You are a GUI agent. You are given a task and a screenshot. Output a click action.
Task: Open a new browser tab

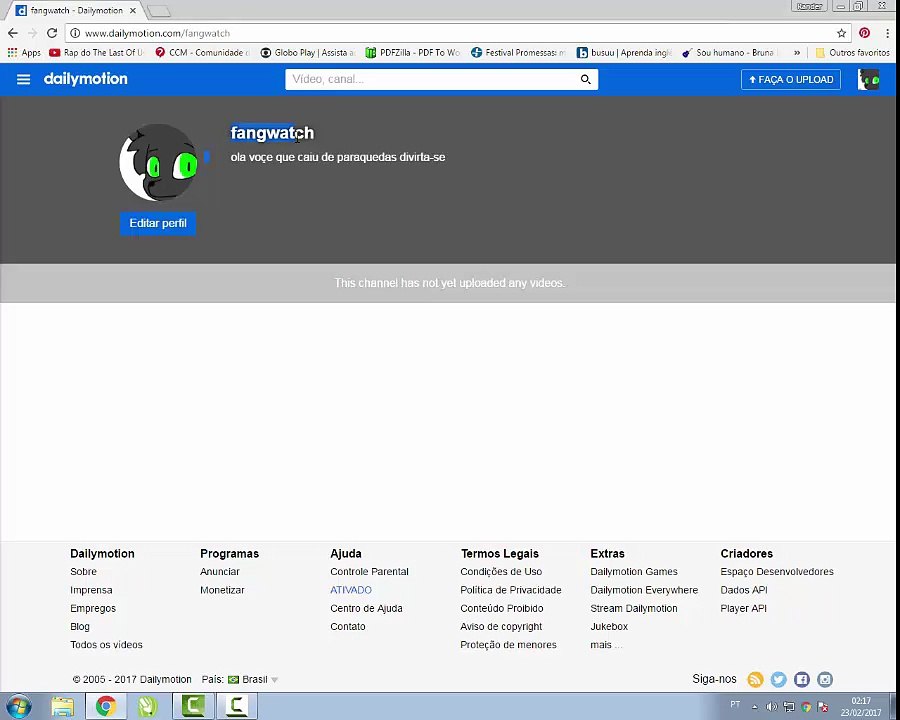[x=158, y=10]
